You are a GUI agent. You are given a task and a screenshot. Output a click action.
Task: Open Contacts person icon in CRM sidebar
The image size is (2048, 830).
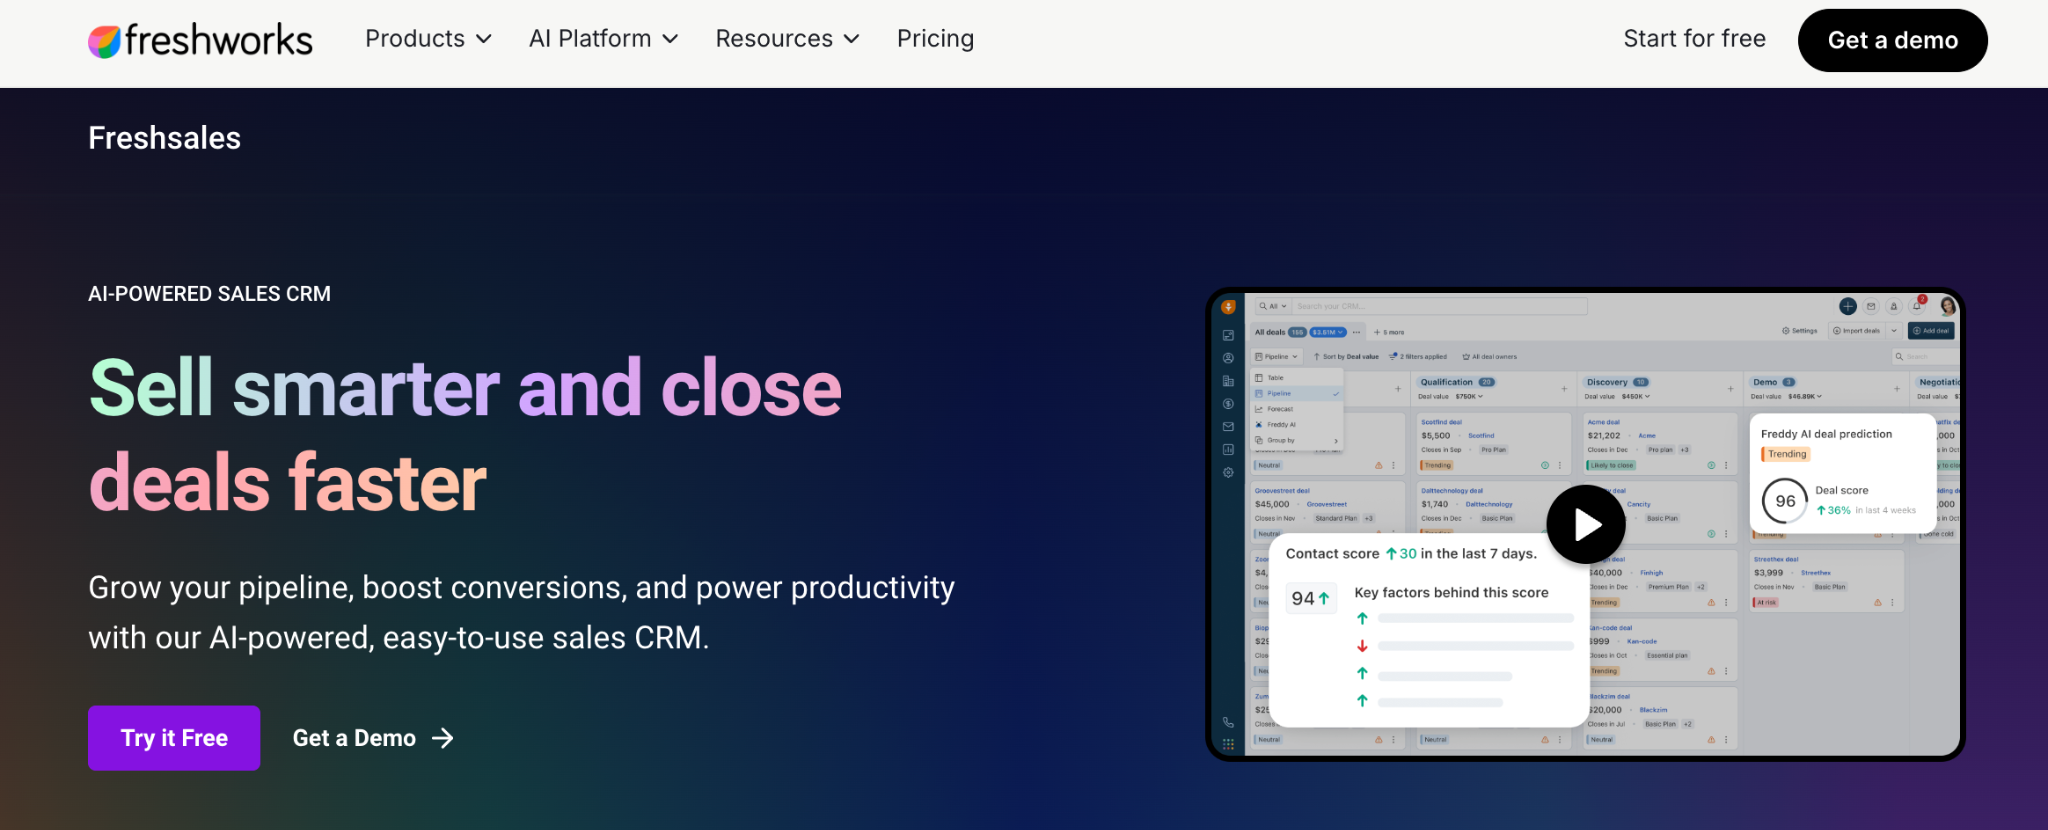[1228, 358]
